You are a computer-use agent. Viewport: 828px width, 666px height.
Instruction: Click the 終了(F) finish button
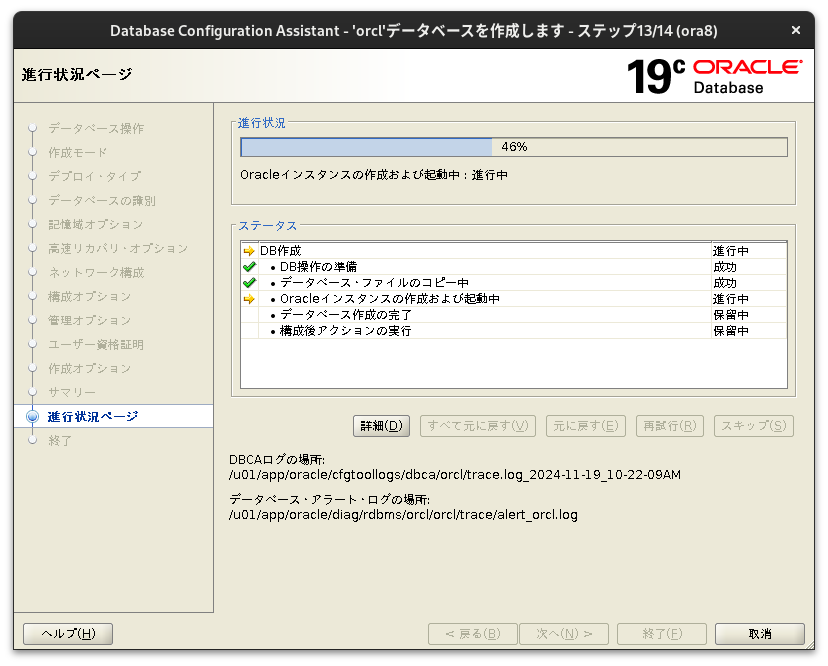pos(661,633)
